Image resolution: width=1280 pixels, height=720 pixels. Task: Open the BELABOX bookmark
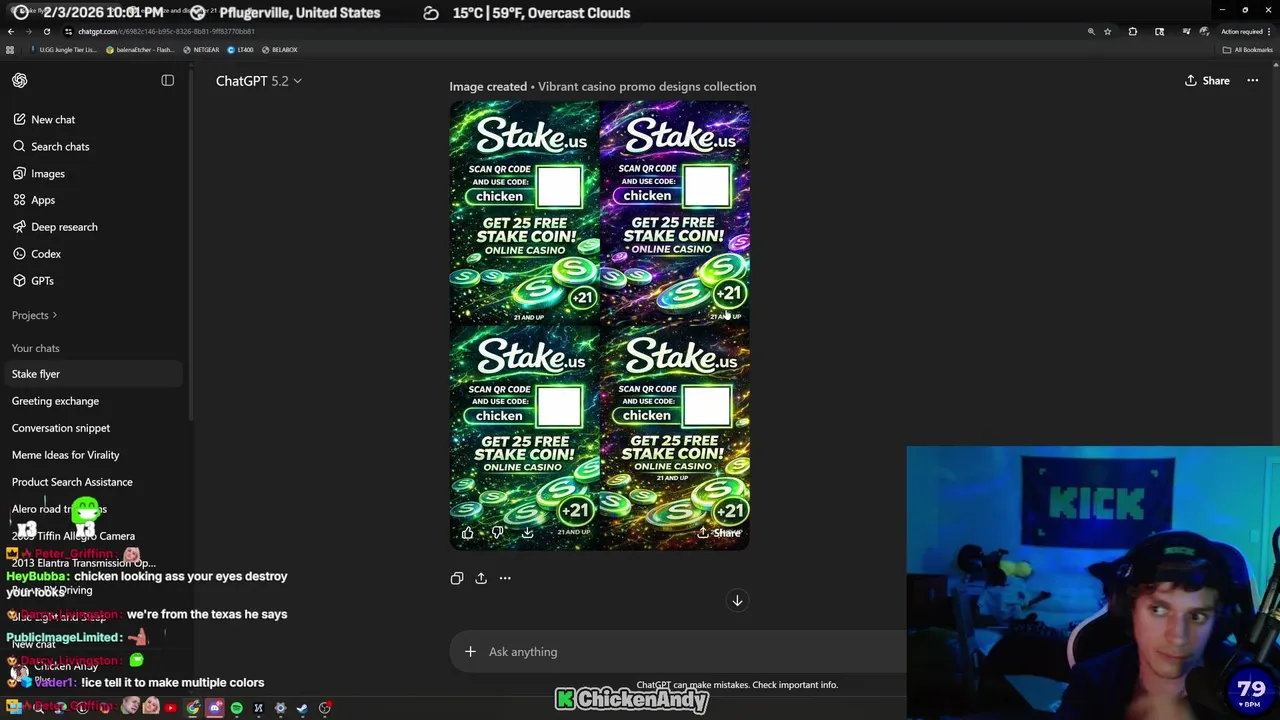[280, 50]
